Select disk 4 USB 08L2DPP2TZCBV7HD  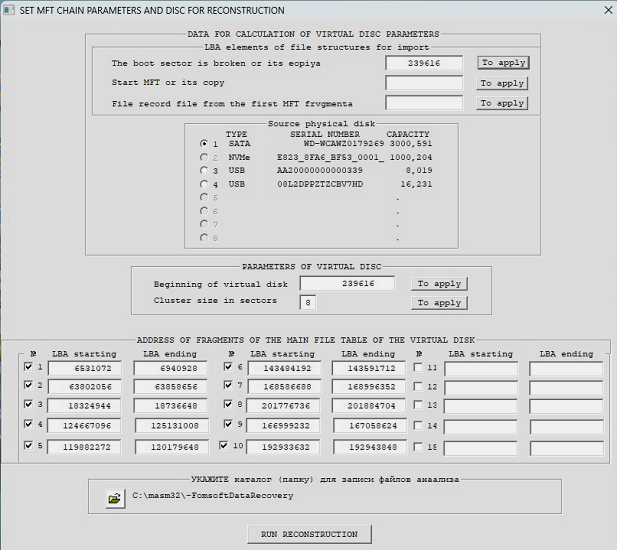pyautogui.click(x=203, y=184)
